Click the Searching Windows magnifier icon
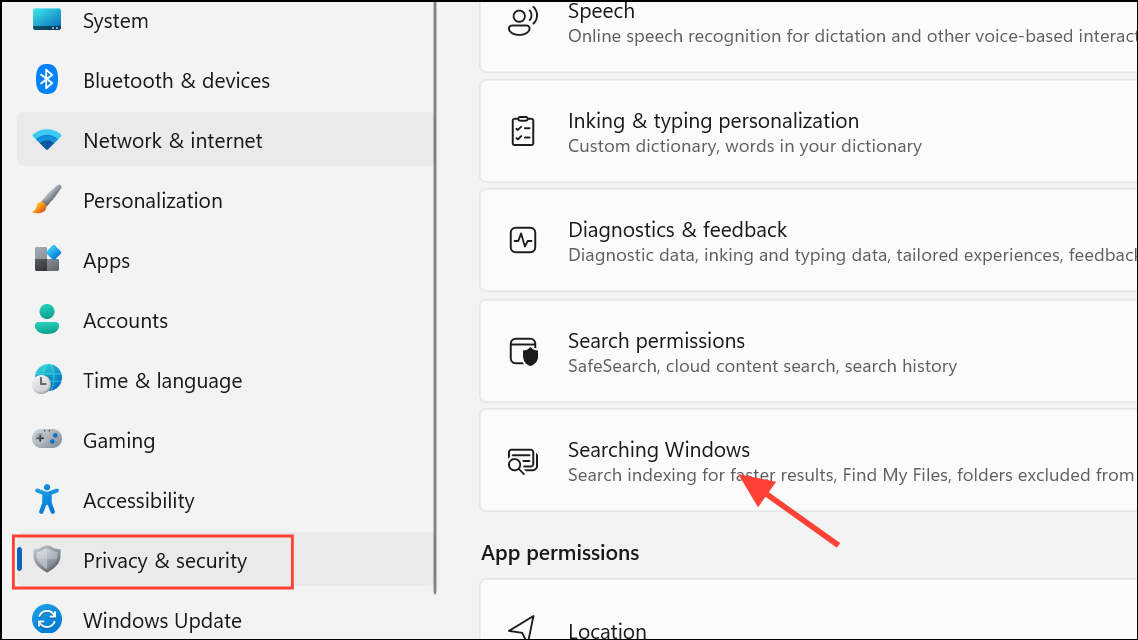Image resolution: width=1138 pixels, height=640 pixels. [522, 460]
